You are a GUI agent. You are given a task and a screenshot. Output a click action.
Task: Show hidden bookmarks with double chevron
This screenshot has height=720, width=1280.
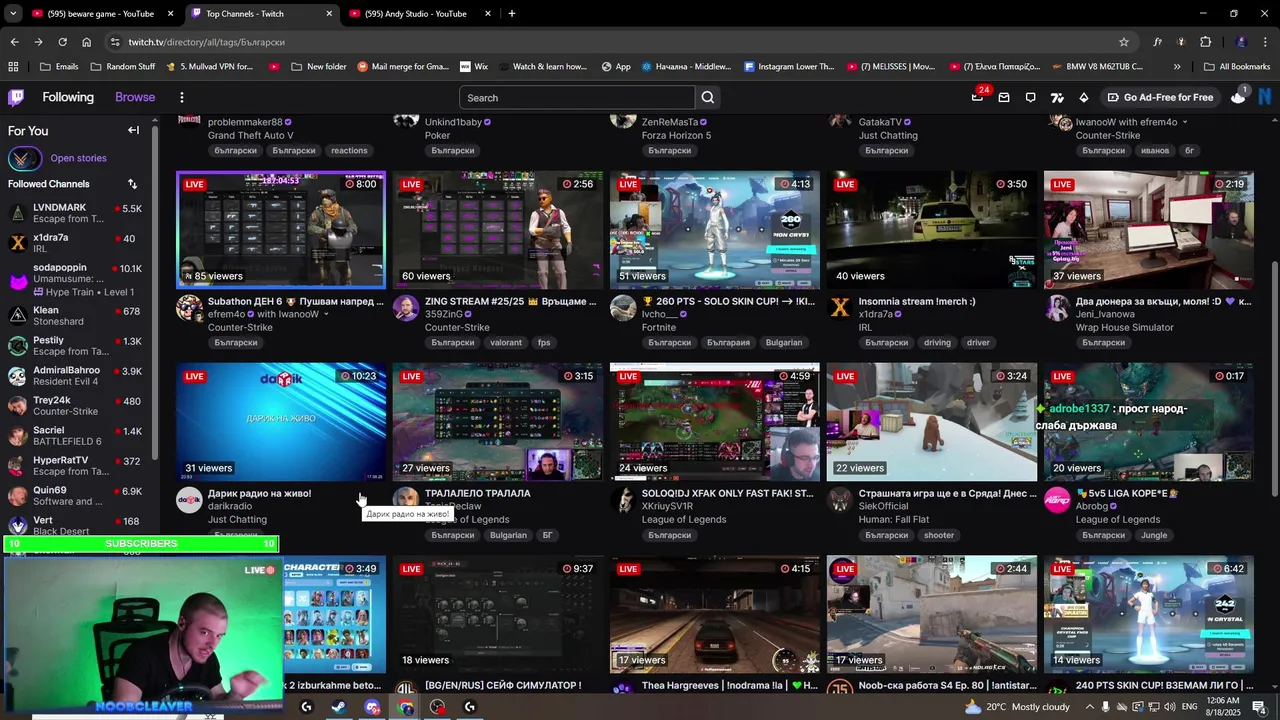1177,67
